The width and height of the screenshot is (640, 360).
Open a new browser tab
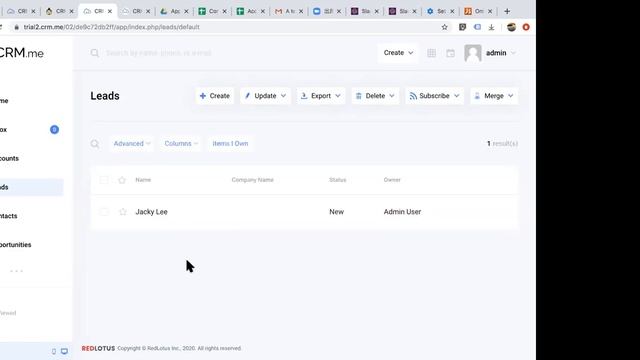click(507, 11)
